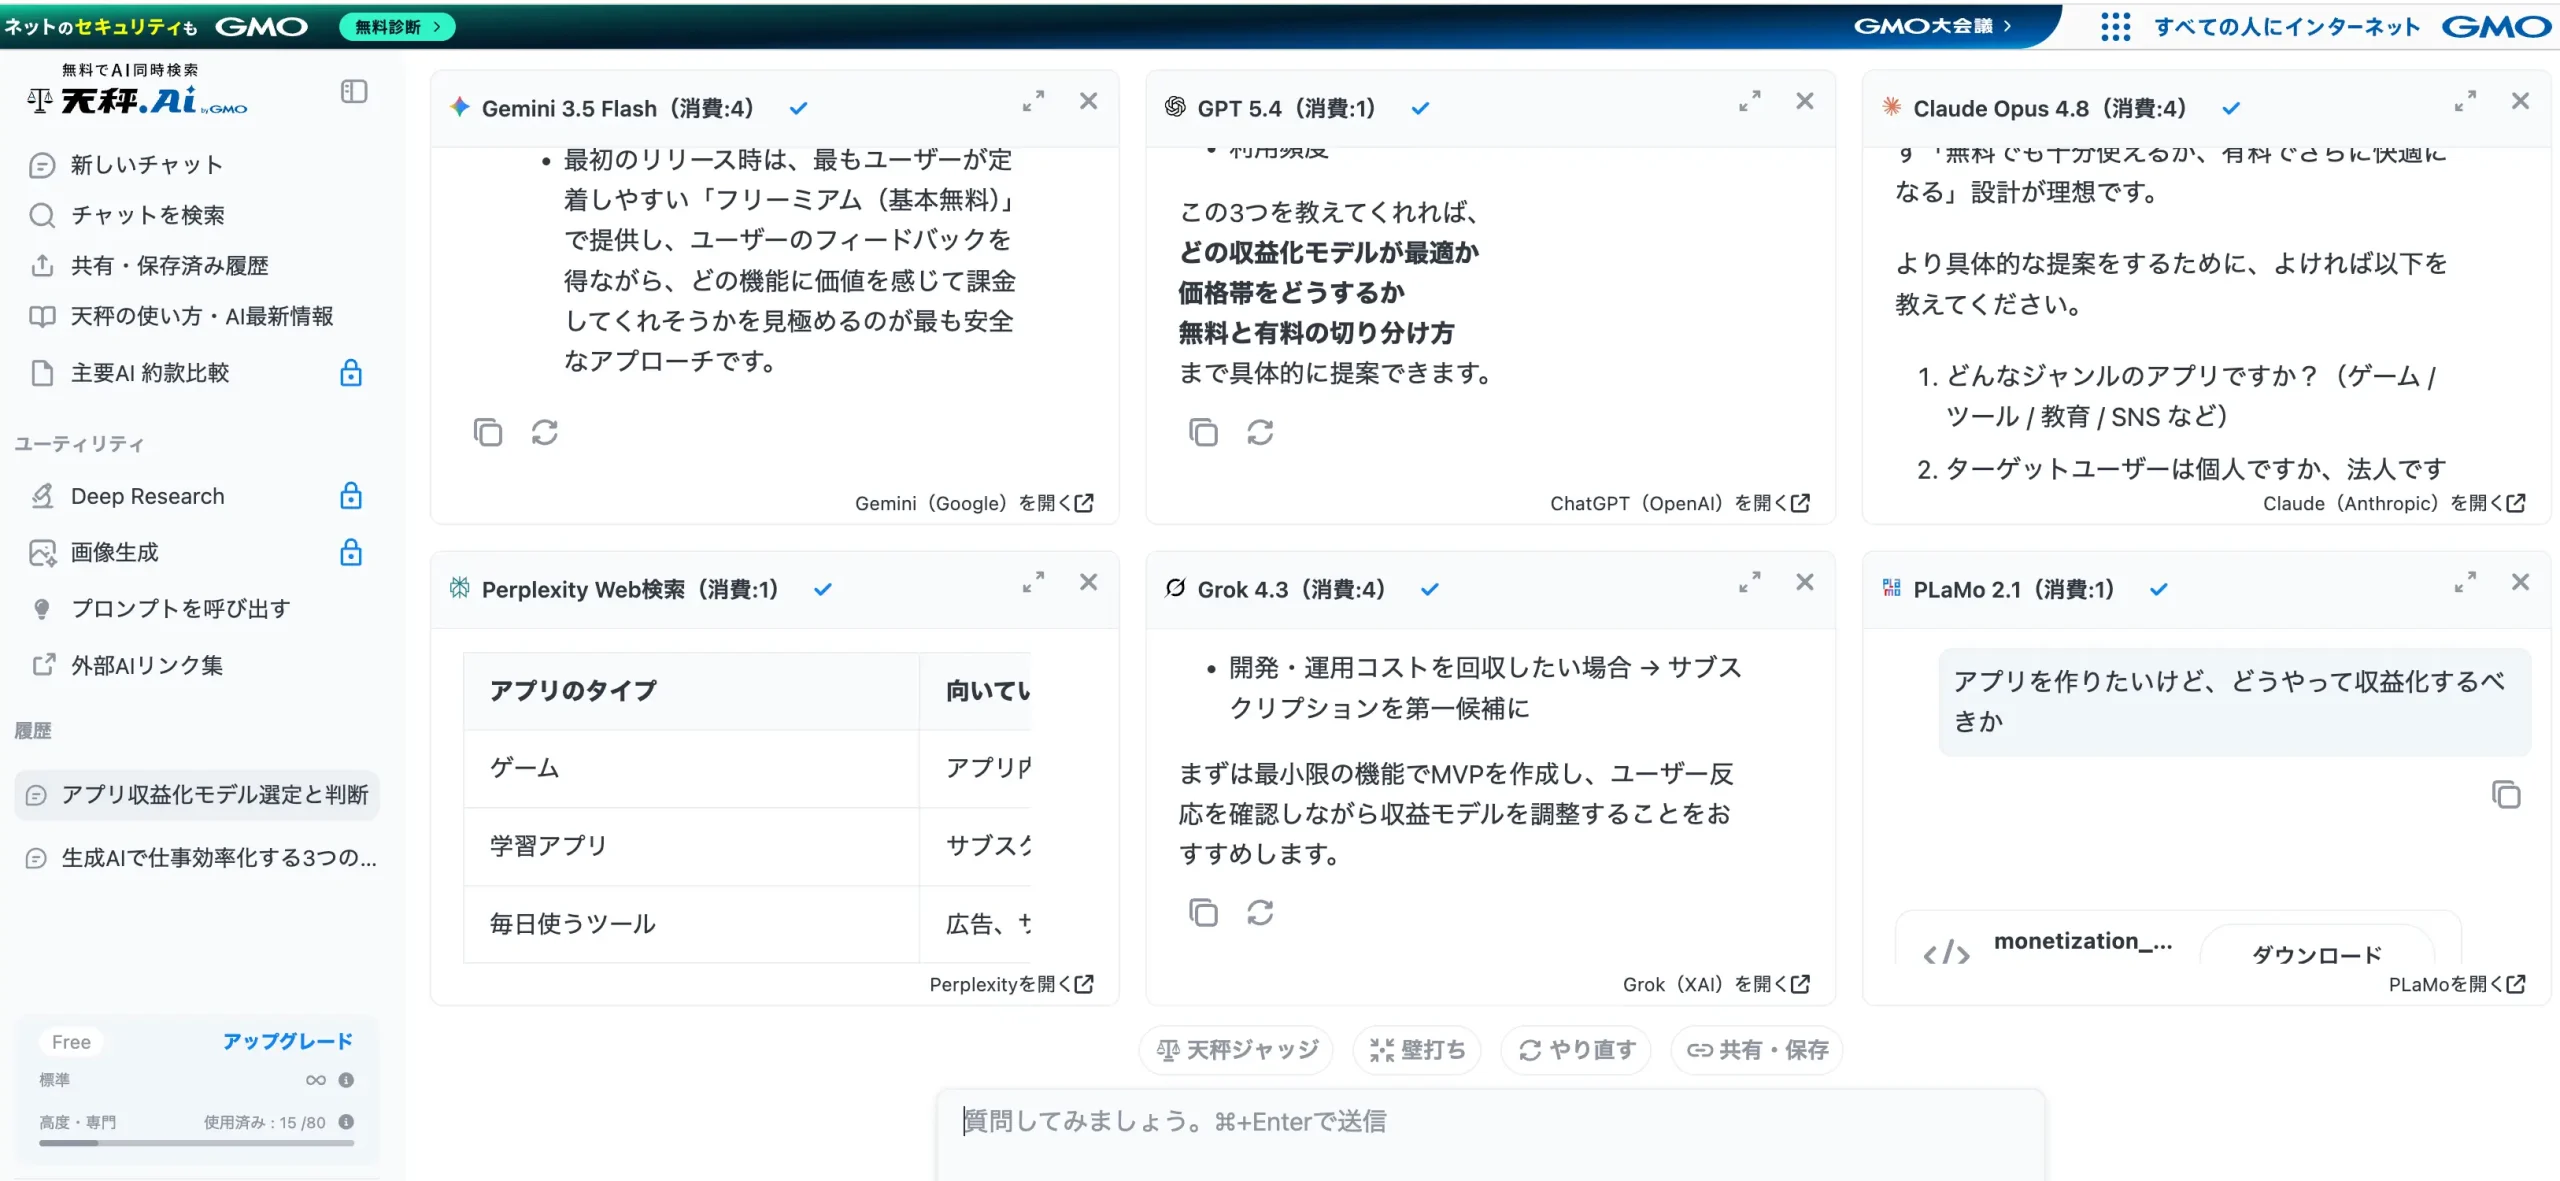Toggle checkmark on PLaMo 2.1 panel
The height and width of the screenshot is (1181, 2560).
(x=2159, y=590)
